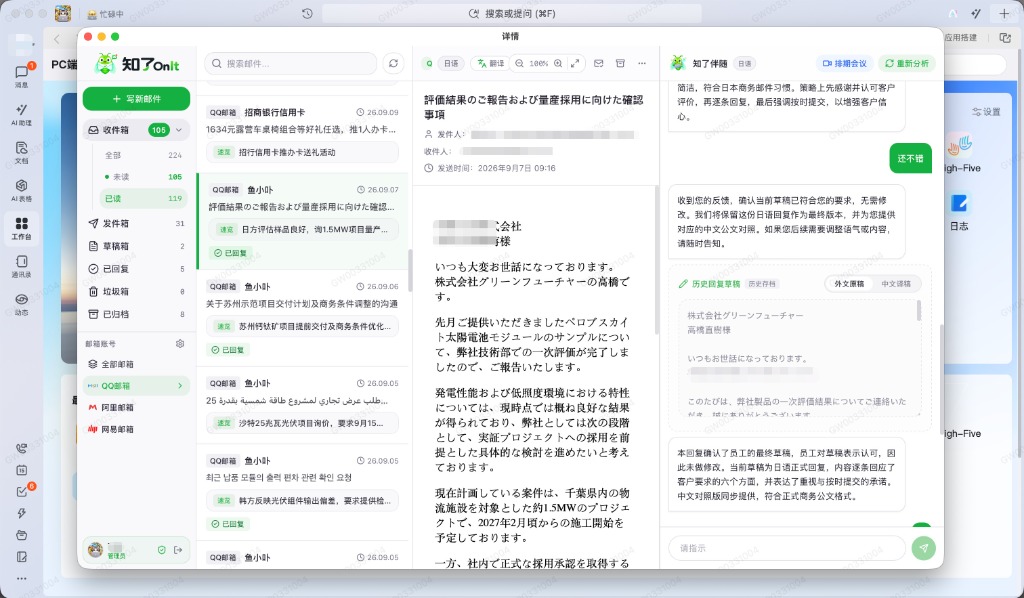
Task: Switch to 中文译稿 tab
Action: point(895,283)
